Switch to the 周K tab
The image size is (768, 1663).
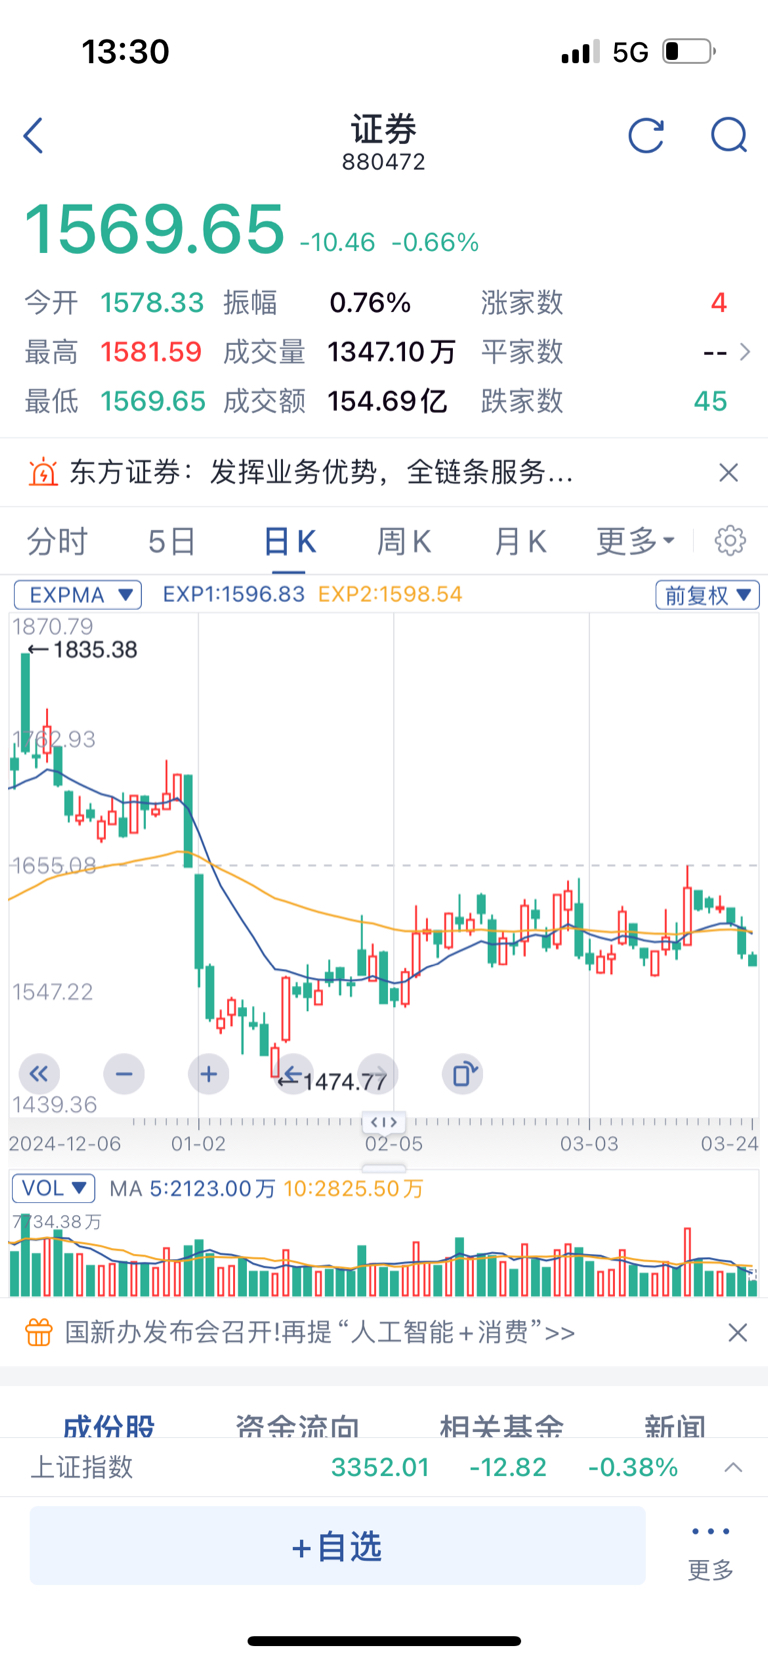pyautogui.click(x=403, y=541)
